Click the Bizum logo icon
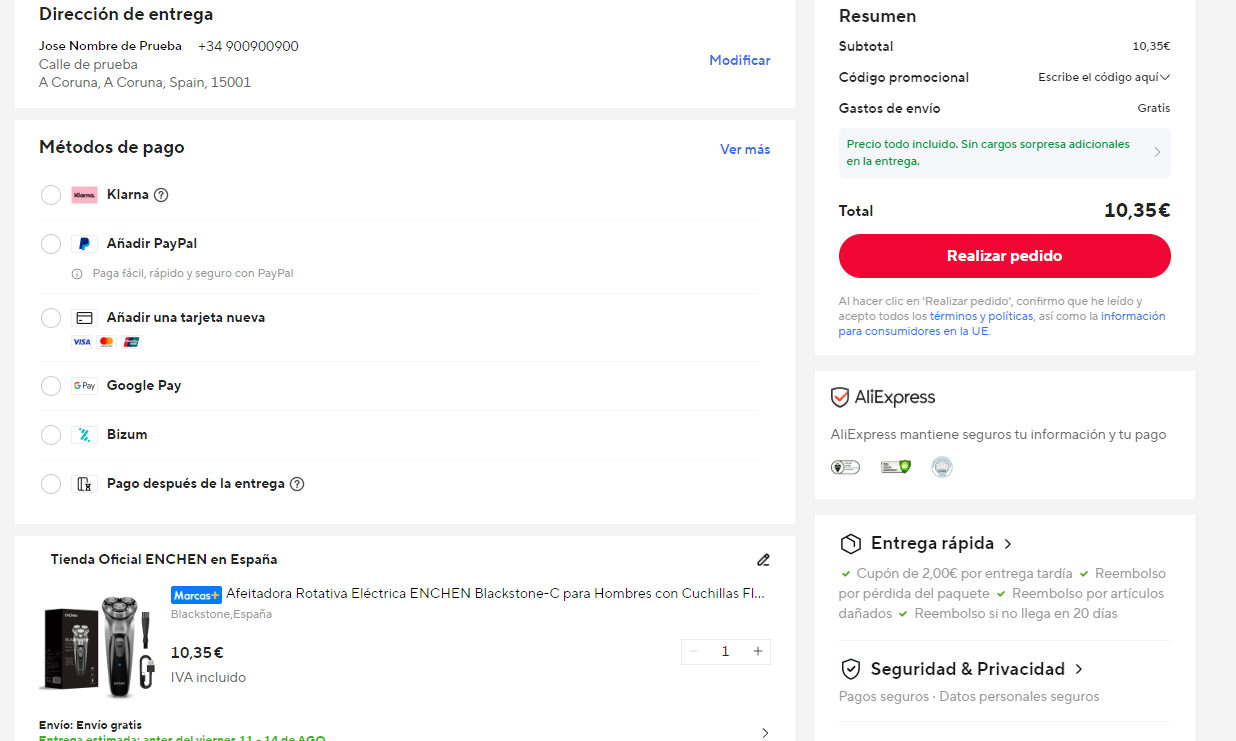Image resolution: width=1236 pixels, height=741 pixels. pyautogui.click(x=84, y=435)
